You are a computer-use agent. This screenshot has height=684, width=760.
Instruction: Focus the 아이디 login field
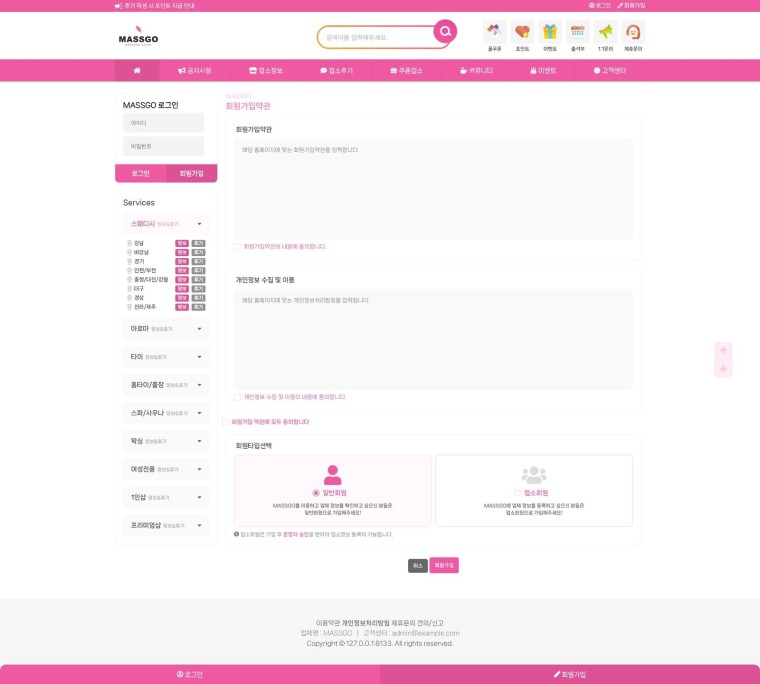[163, 123]
